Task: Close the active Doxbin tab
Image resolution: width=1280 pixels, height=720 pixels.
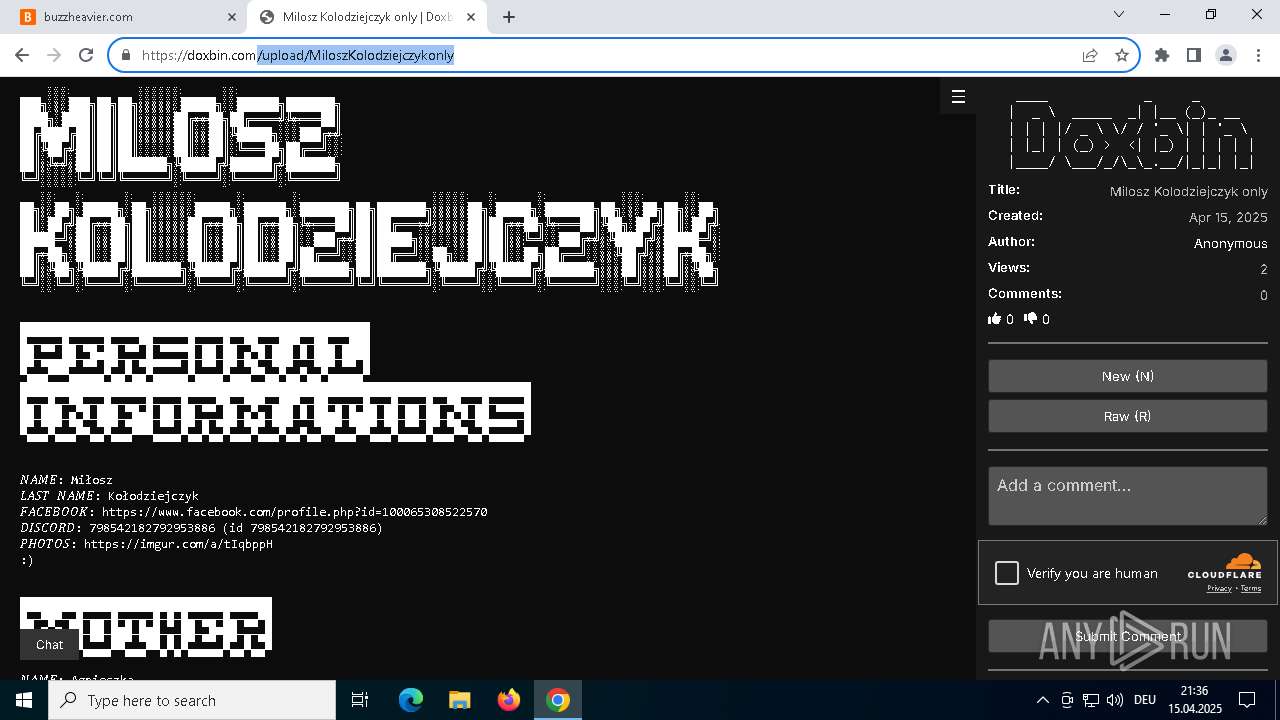Action: (471, 17)
